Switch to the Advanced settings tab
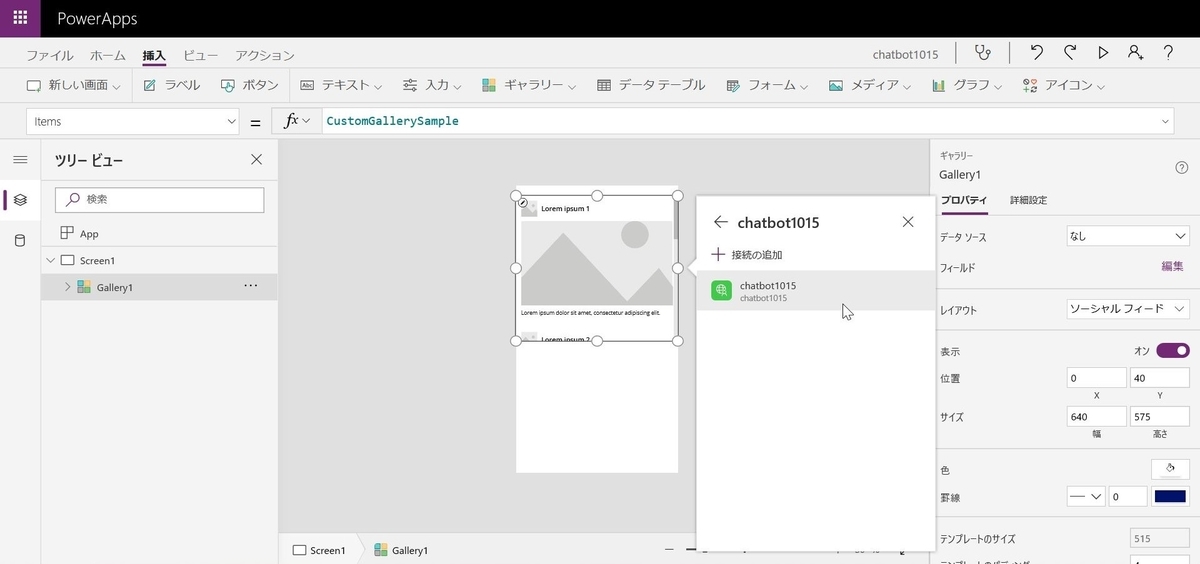The image size is (1200, 564). (x=1028, y=200)
